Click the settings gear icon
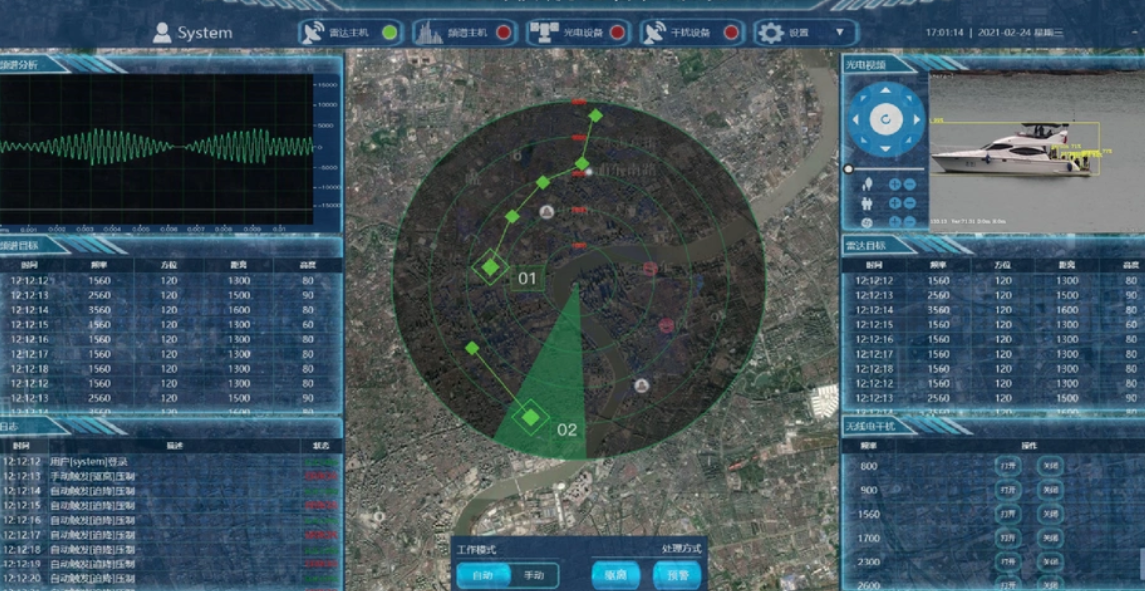The height and width of the screenshot is (591, 1145). click(x=770, y=33)
